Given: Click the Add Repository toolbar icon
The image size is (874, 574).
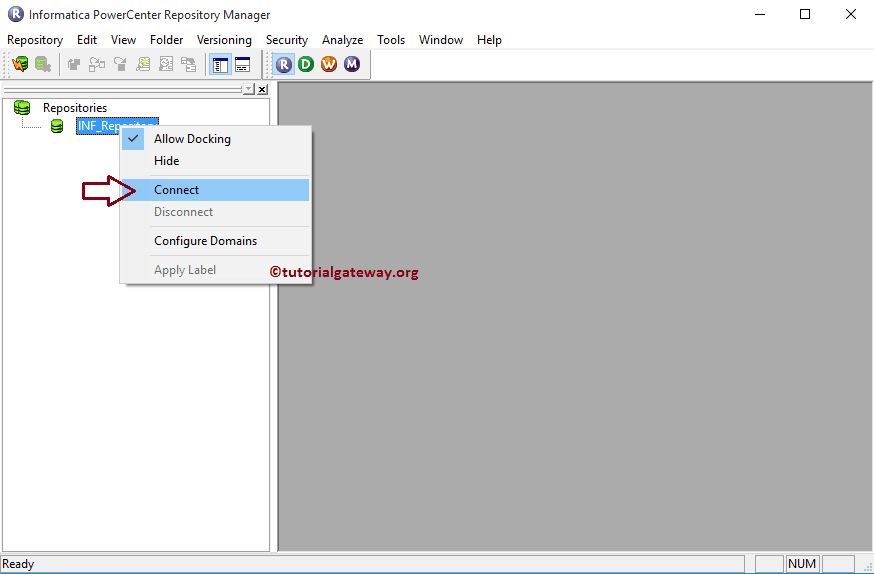Looking at the screenshot, I should click(43, 64).
